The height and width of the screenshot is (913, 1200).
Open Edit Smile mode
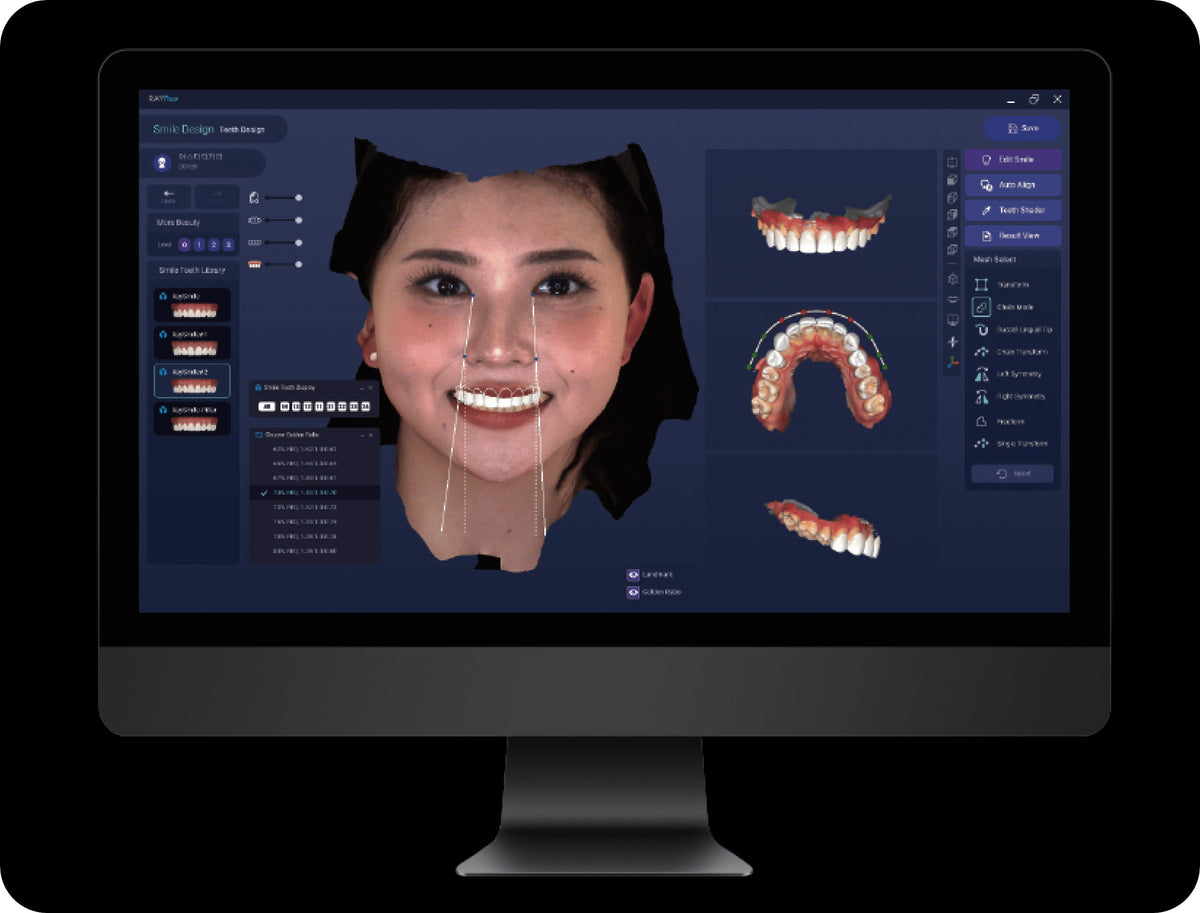pyautogui.click(x=1013, y=160)
